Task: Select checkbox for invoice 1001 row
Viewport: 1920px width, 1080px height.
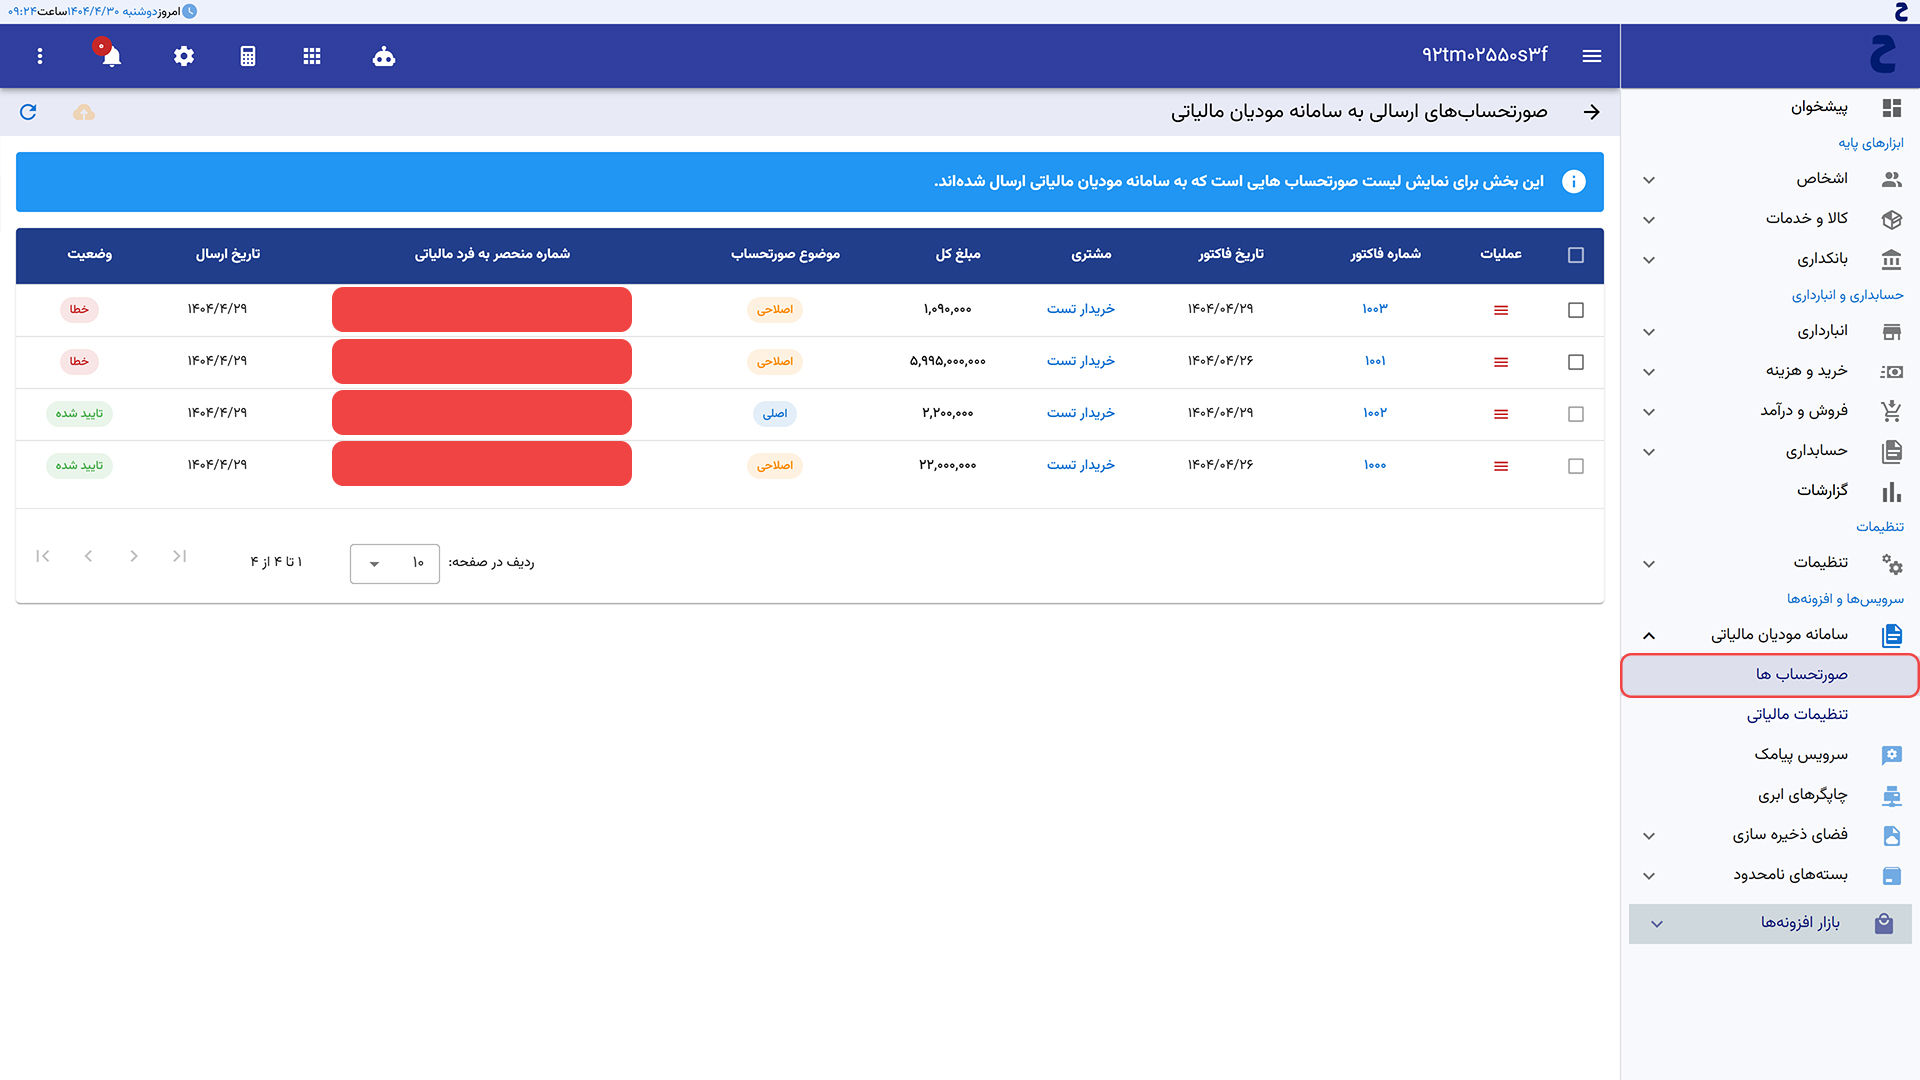Action: coord(1576,362)
